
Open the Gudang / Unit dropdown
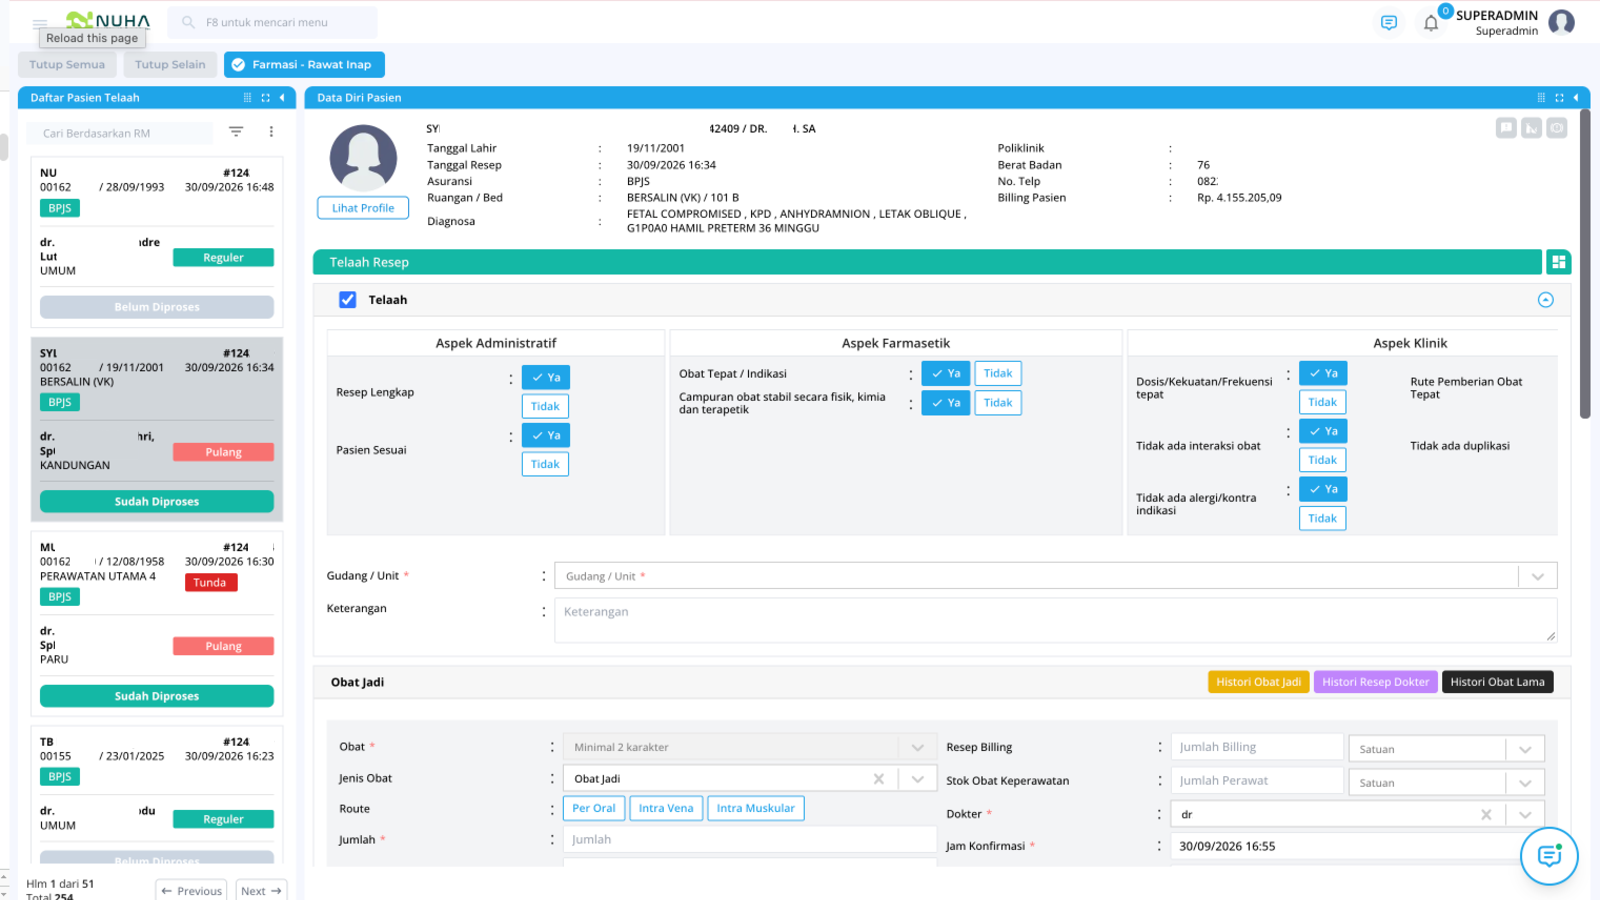click(x=1055, y=576)
